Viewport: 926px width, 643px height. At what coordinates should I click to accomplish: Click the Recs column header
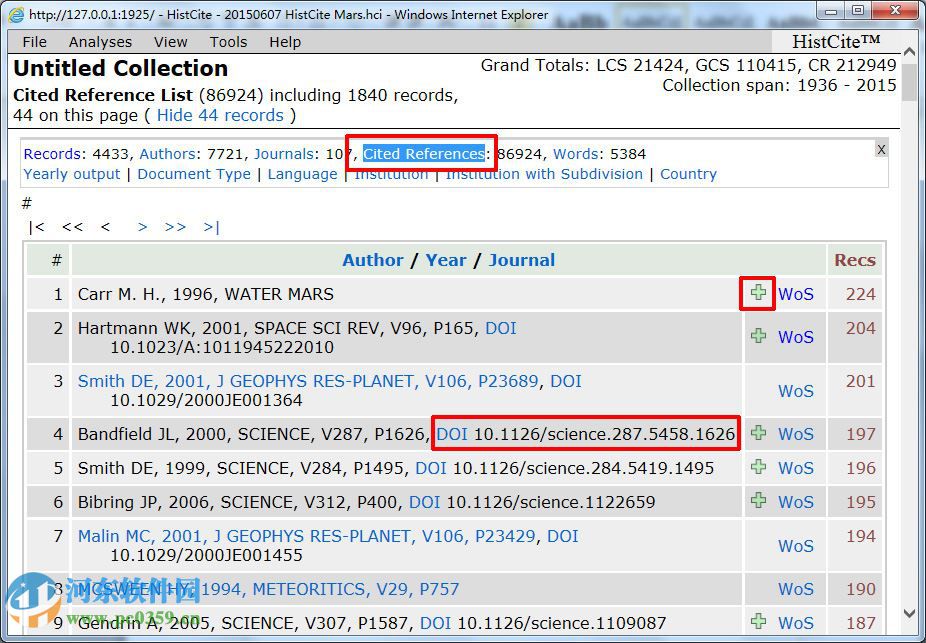tap(855, 260)
